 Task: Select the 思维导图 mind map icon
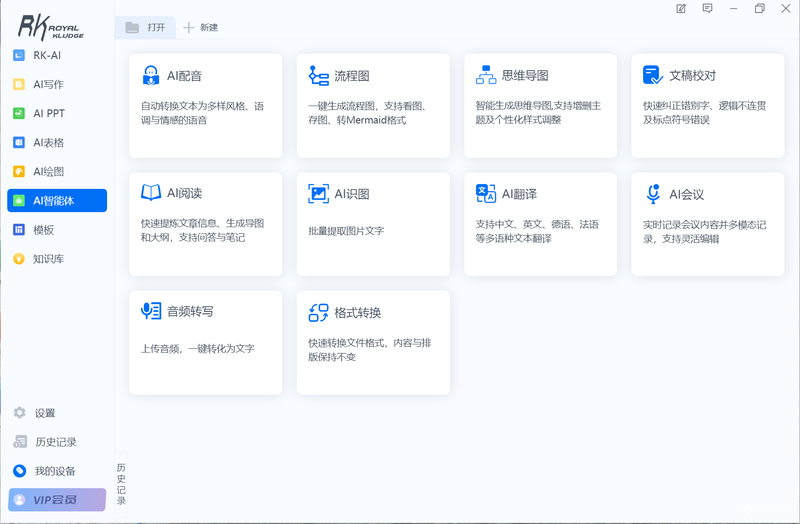pos(486,75)
